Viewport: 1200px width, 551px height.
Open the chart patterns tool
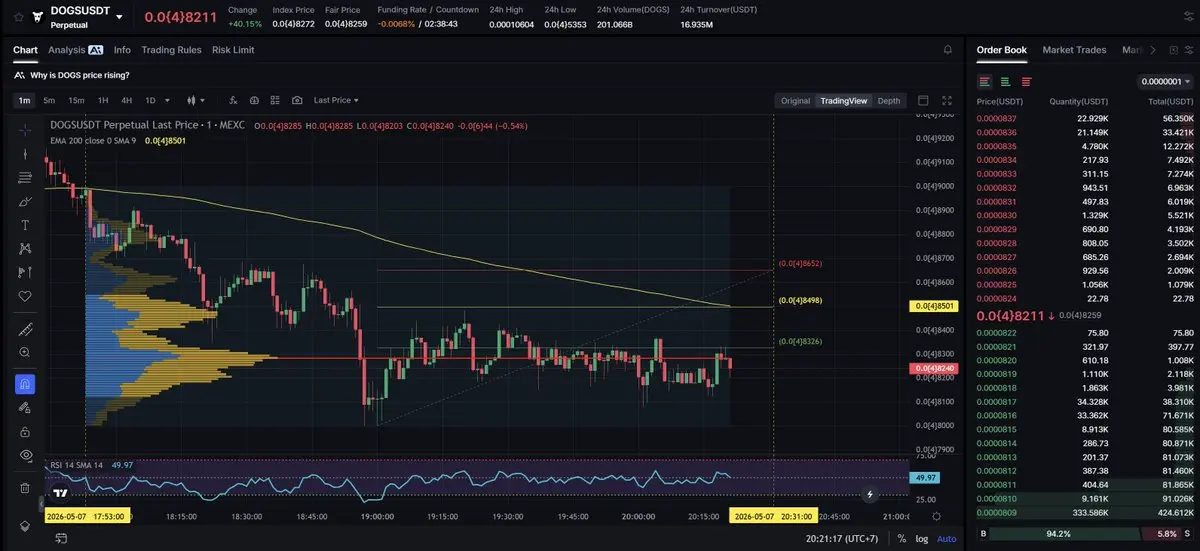[x=25, y=249]
